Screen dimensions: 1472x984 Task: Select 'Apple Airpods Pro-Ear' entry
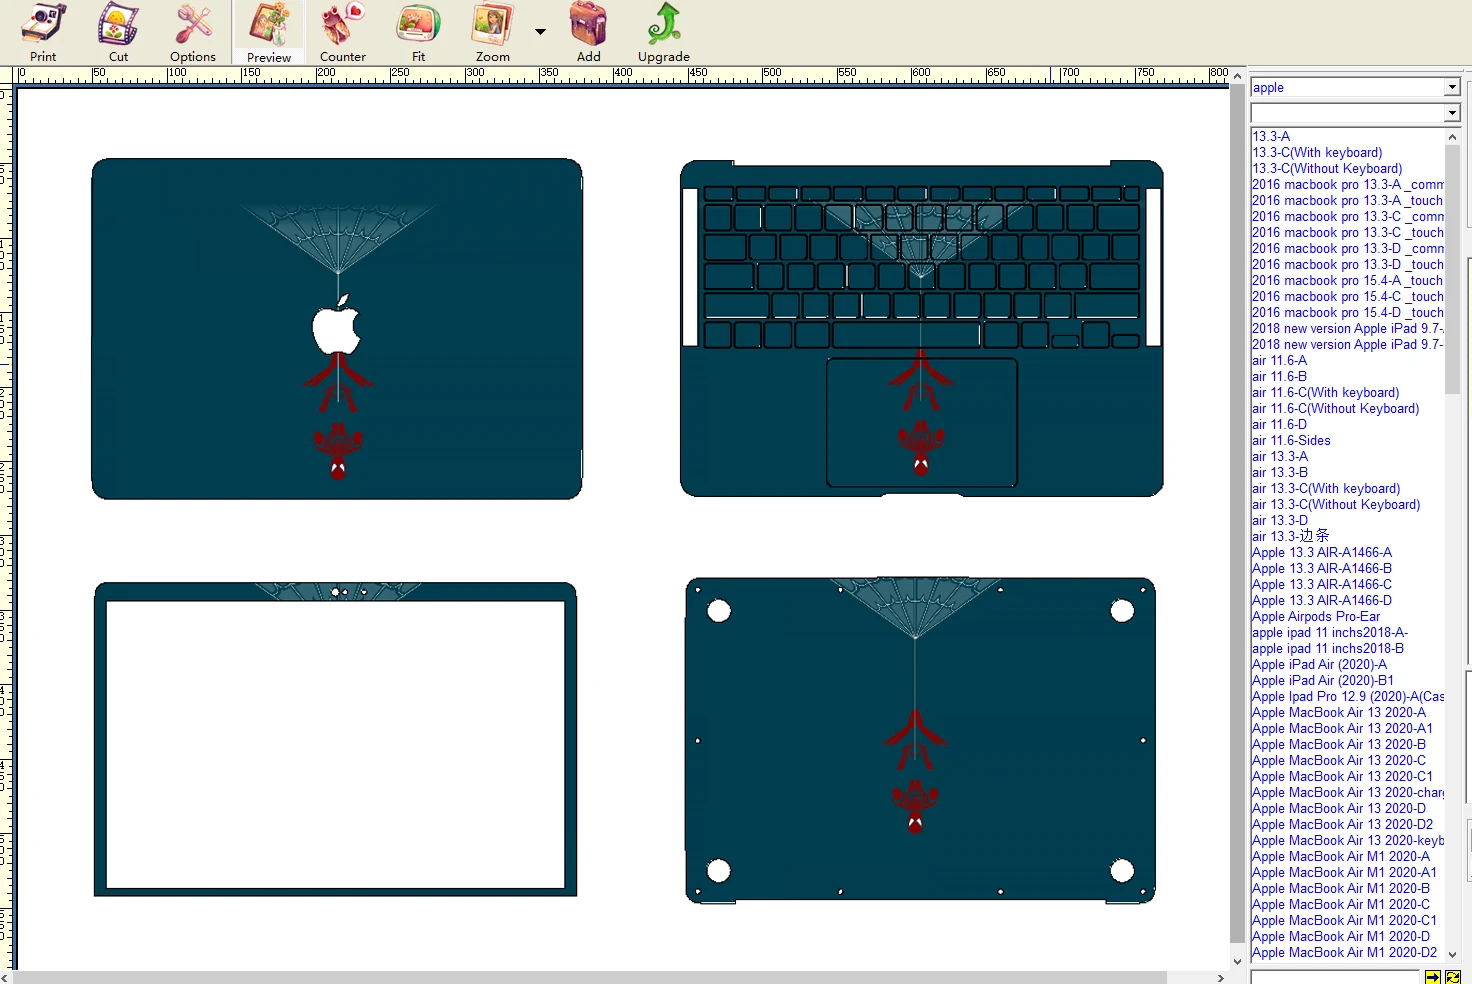(1316, 616)
